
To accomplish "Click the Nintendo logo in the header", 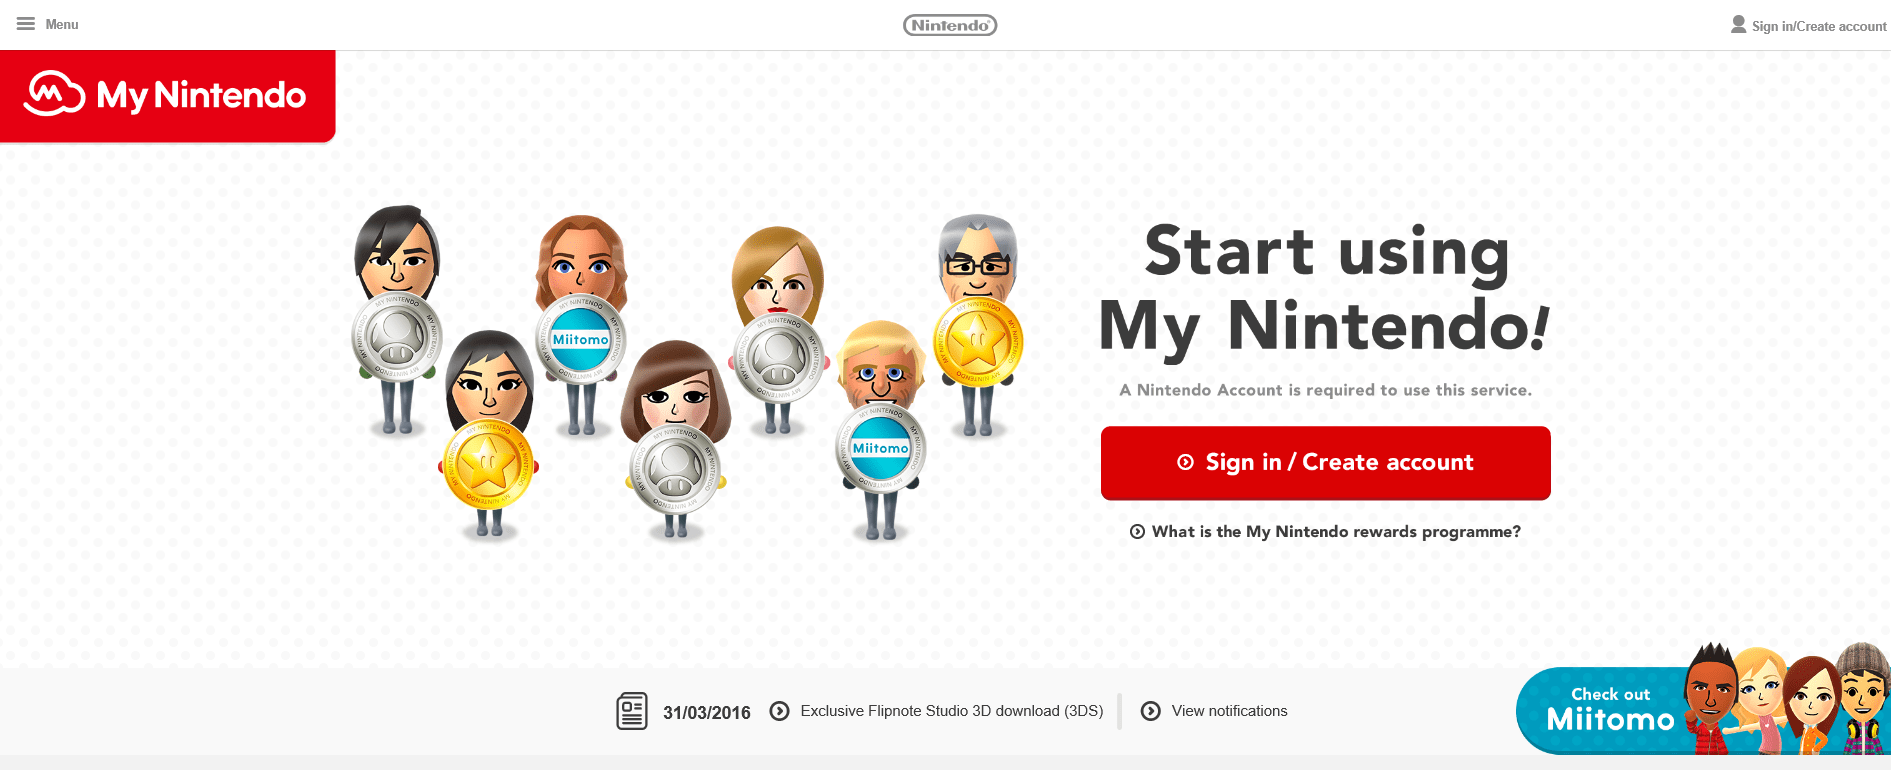I will click(950, 25).
